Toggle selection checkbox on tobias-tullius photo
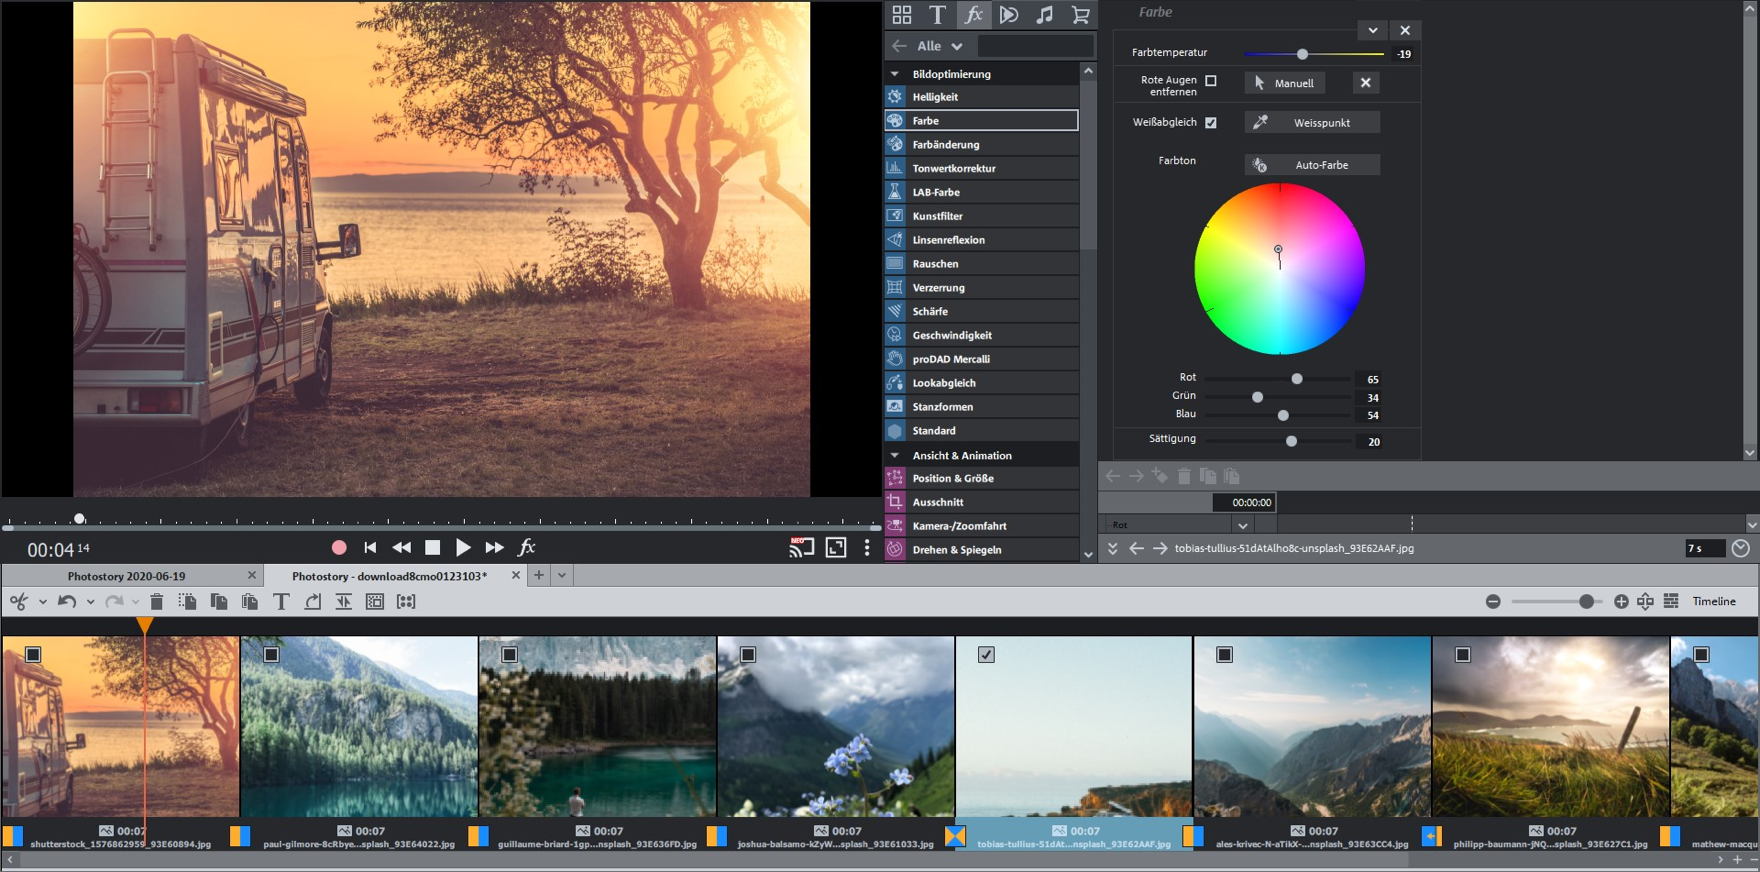The width and height of the screenshot is (1760, 872). (986, 654)
